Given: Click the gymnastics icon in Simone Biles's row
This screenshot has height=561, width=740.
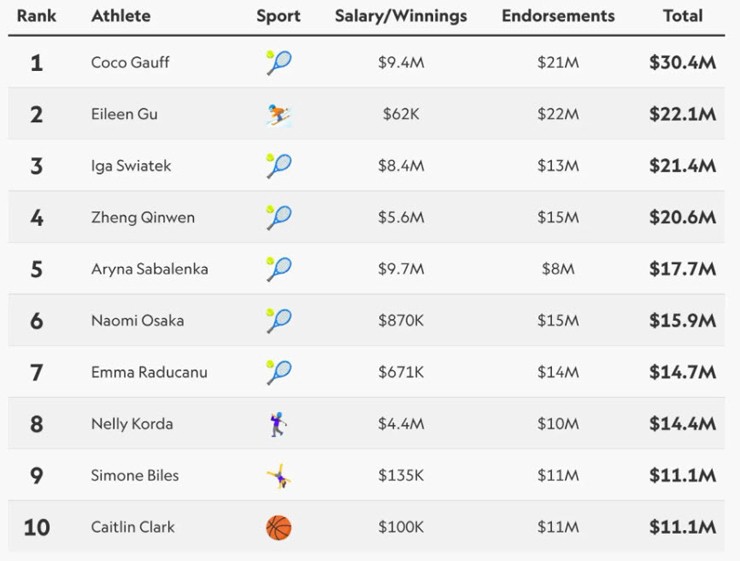Looking at the screenshot, I should 278,476.
